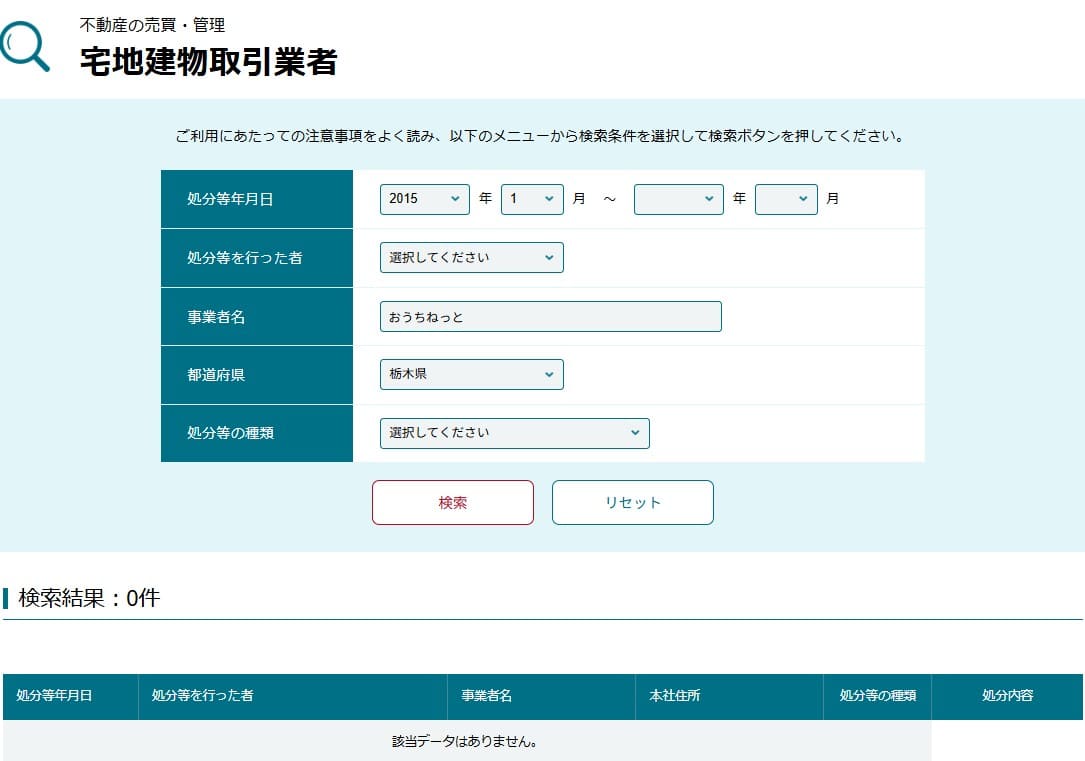Click the 不動産の売買・管理 breadcrumb text
Screen dimensions: 1085x761
(x=151, y=25)
